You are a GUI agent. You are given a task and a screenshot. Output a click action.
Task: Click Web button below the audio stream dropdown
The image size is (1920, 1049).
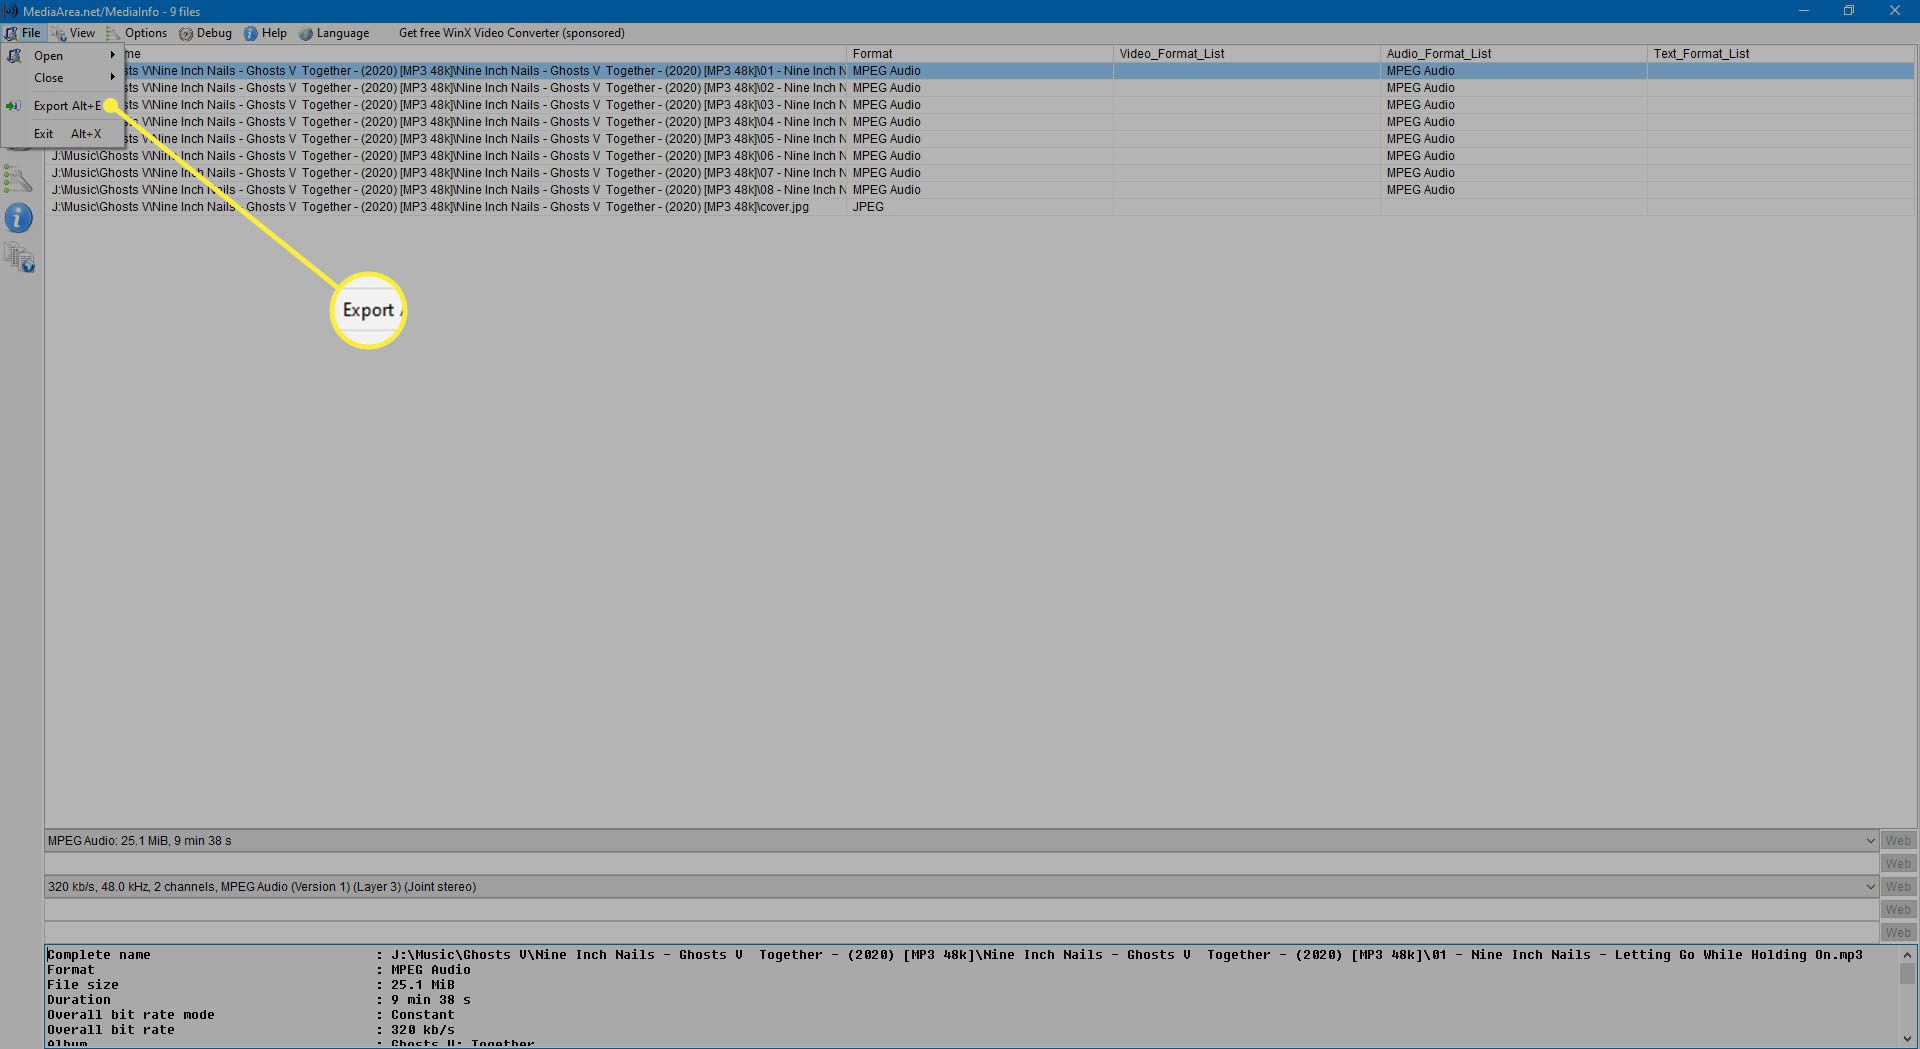pyautogui.click(x=1898, y=910)
